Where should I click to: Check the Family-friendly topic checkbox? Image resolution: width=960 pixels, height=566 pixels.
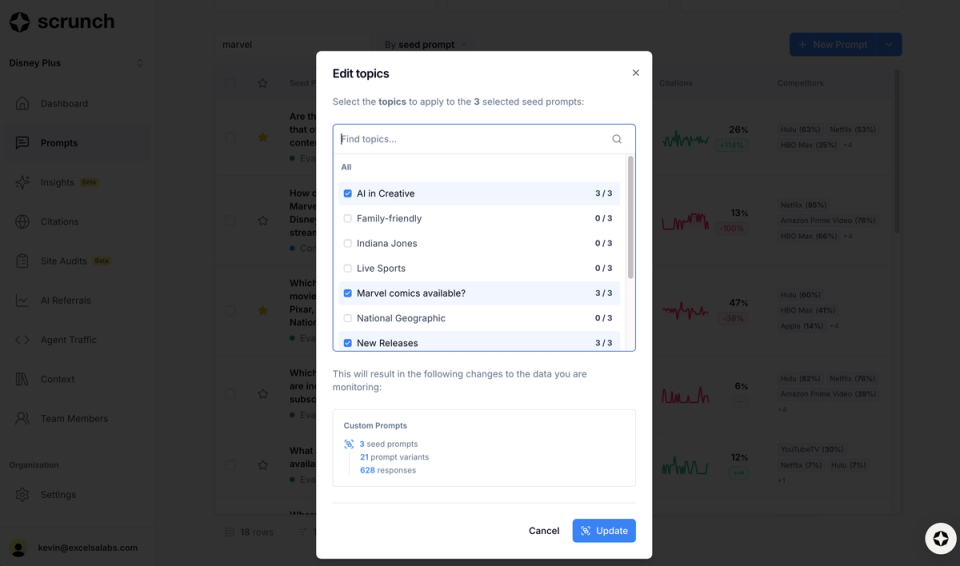[348, 219]
